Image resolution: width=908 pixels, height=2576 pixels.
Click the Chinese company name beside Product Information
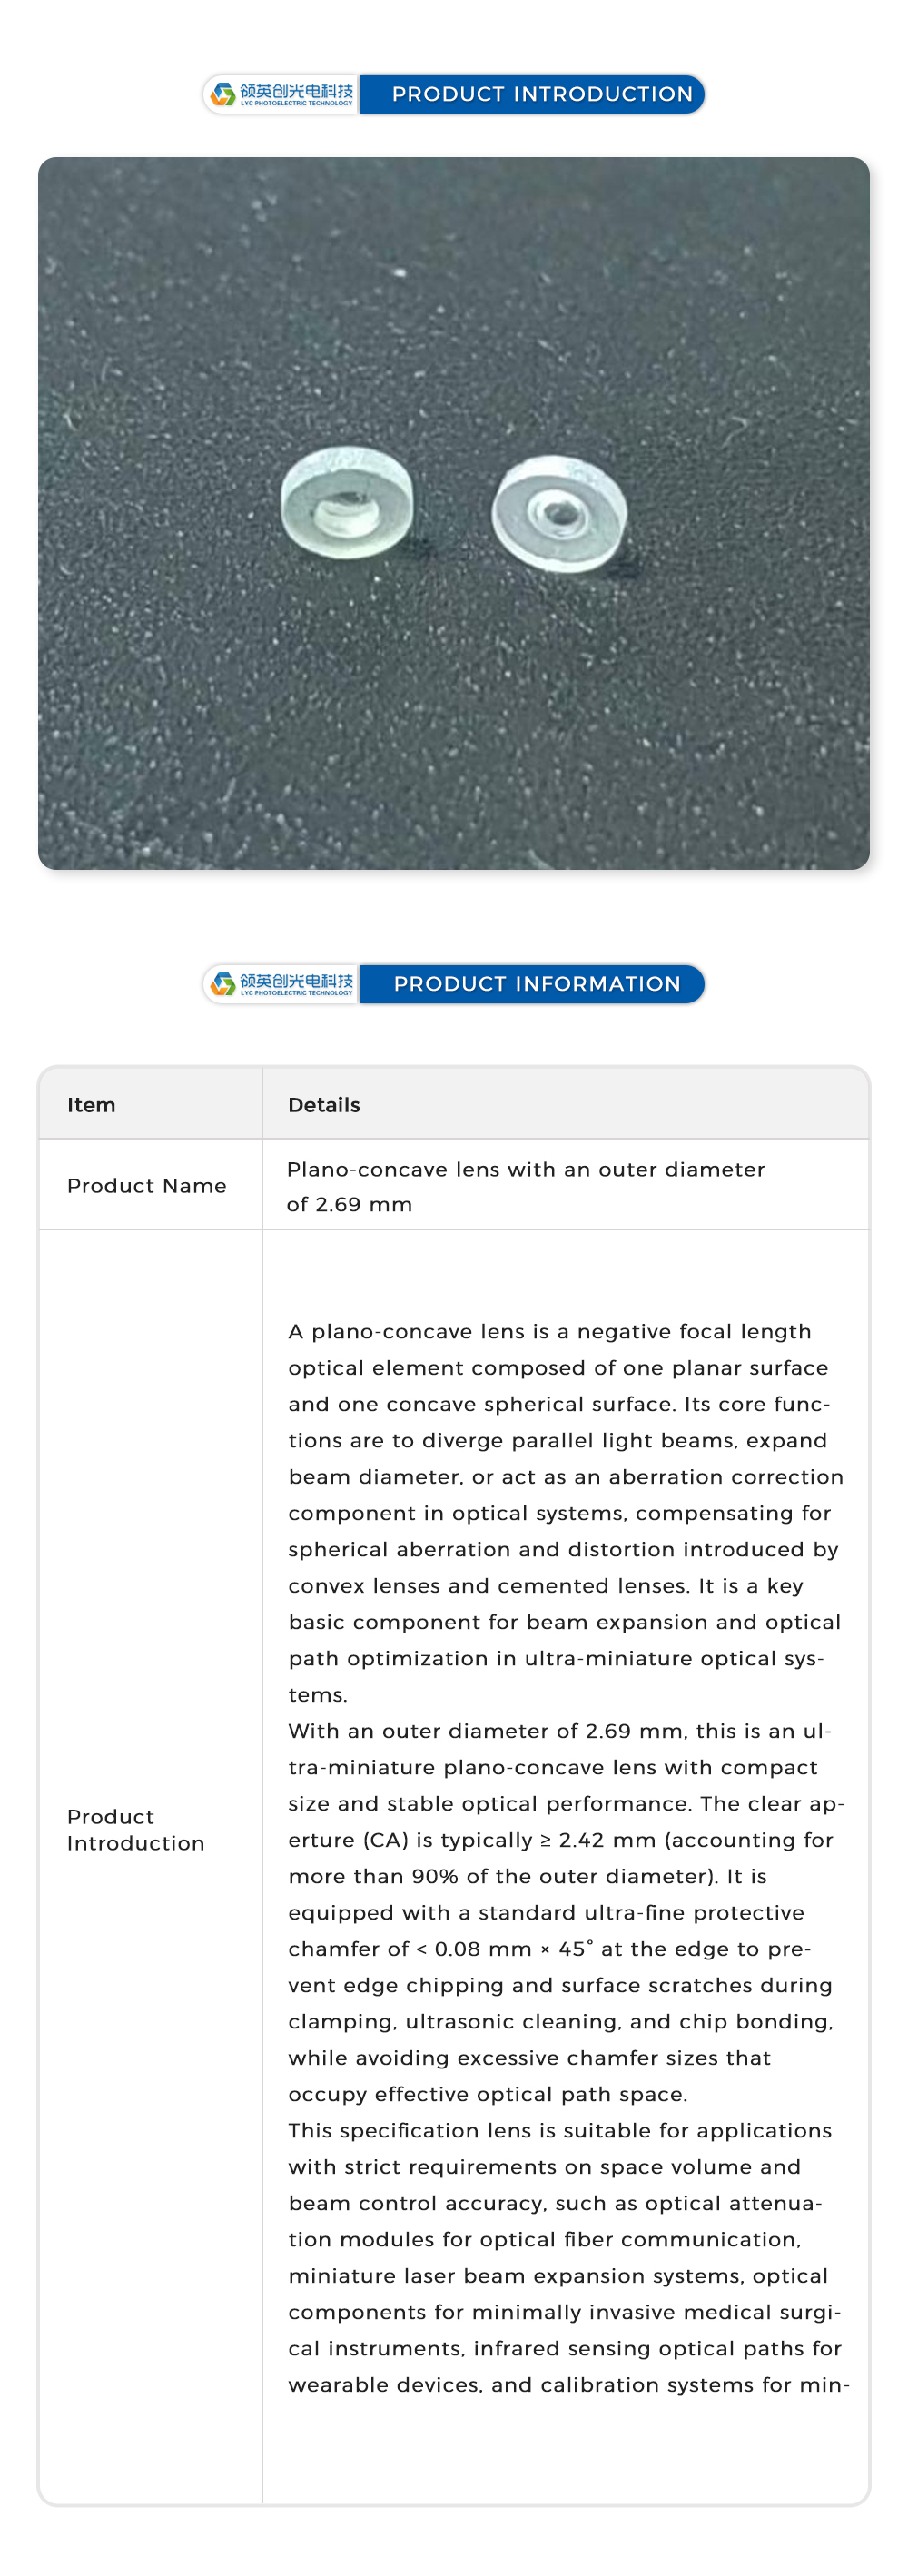click(x=296, y=980)
